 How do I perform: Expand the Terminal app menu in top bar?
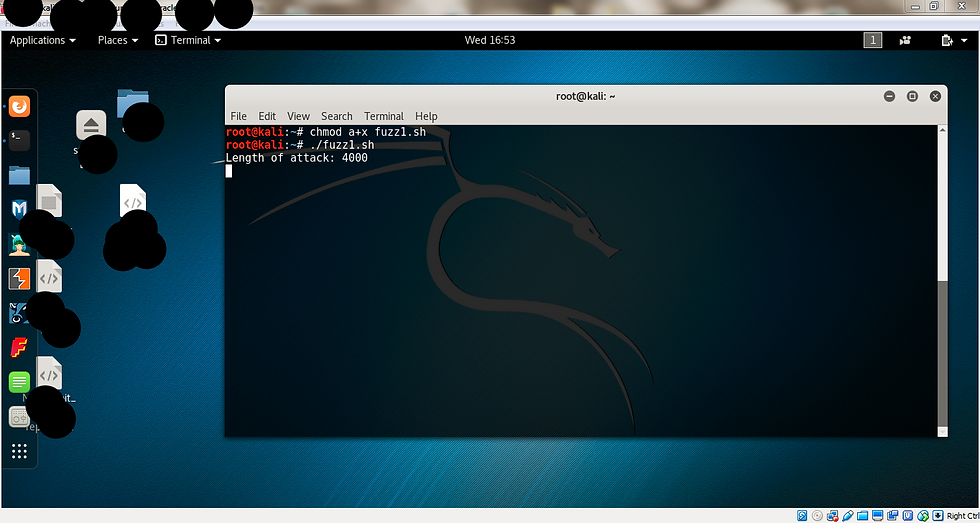188,40
